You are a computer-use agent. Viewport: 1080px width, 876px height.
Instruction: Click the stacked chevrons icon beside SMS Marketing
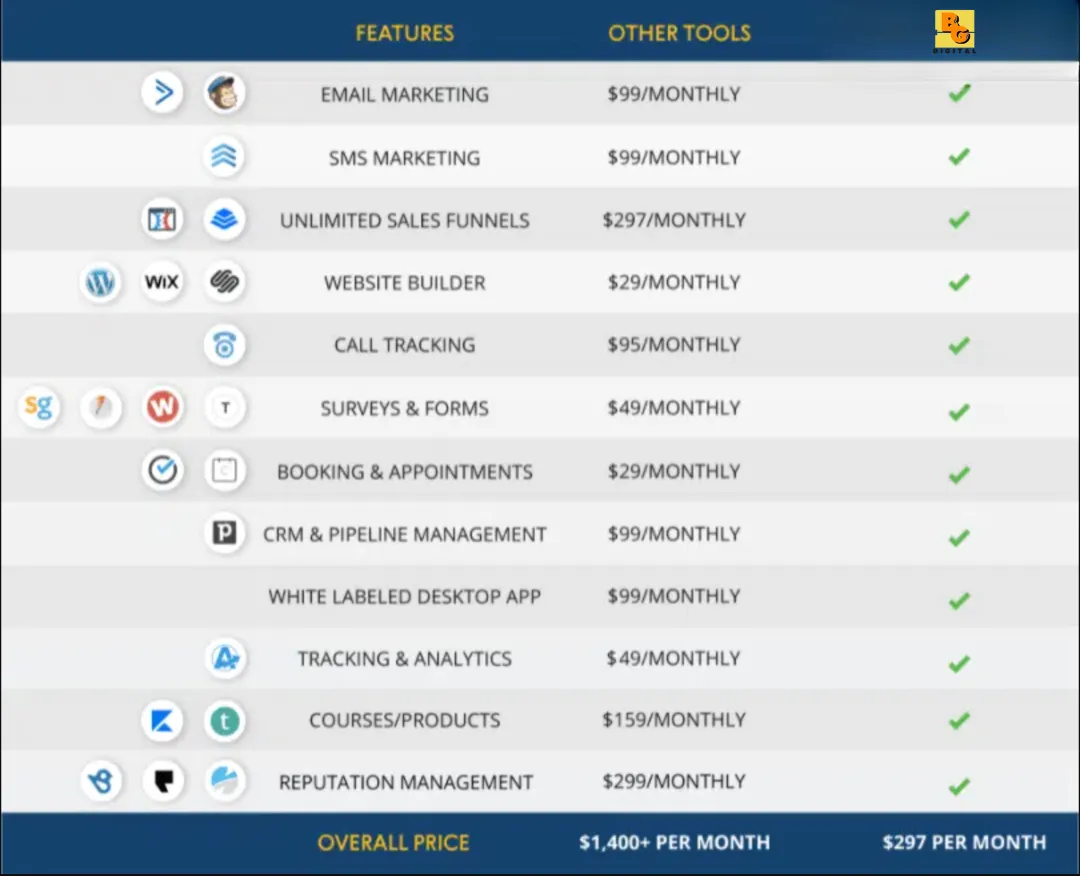click(225, 156)
